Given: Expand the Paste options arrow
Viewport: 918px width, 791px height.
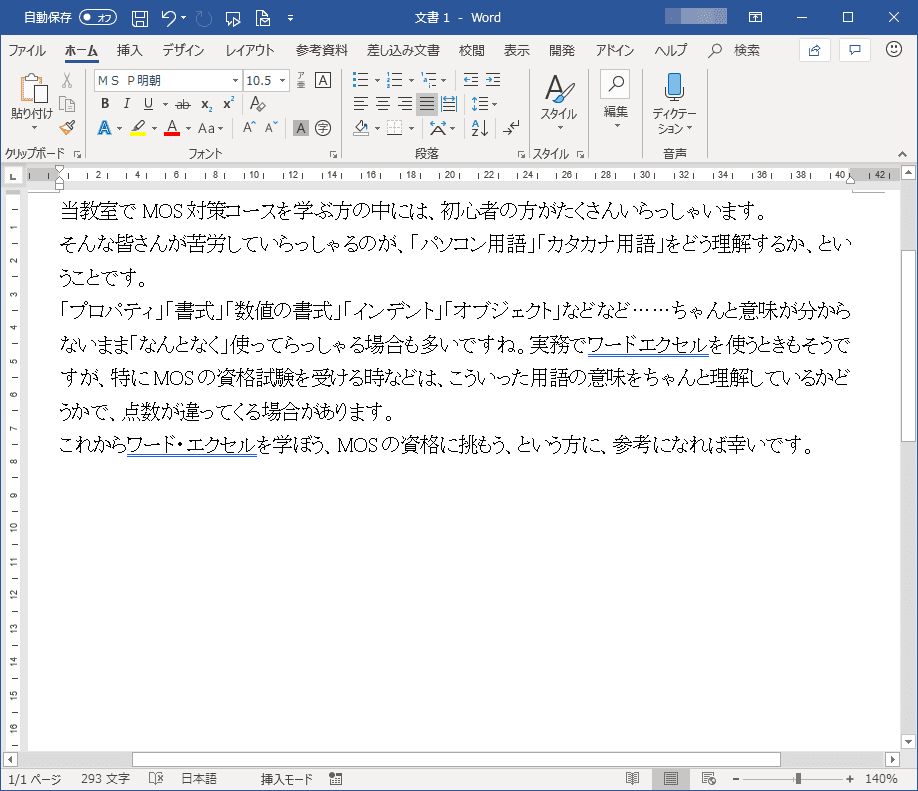Looking at the screenshot, I should click(x=34, y=128).
